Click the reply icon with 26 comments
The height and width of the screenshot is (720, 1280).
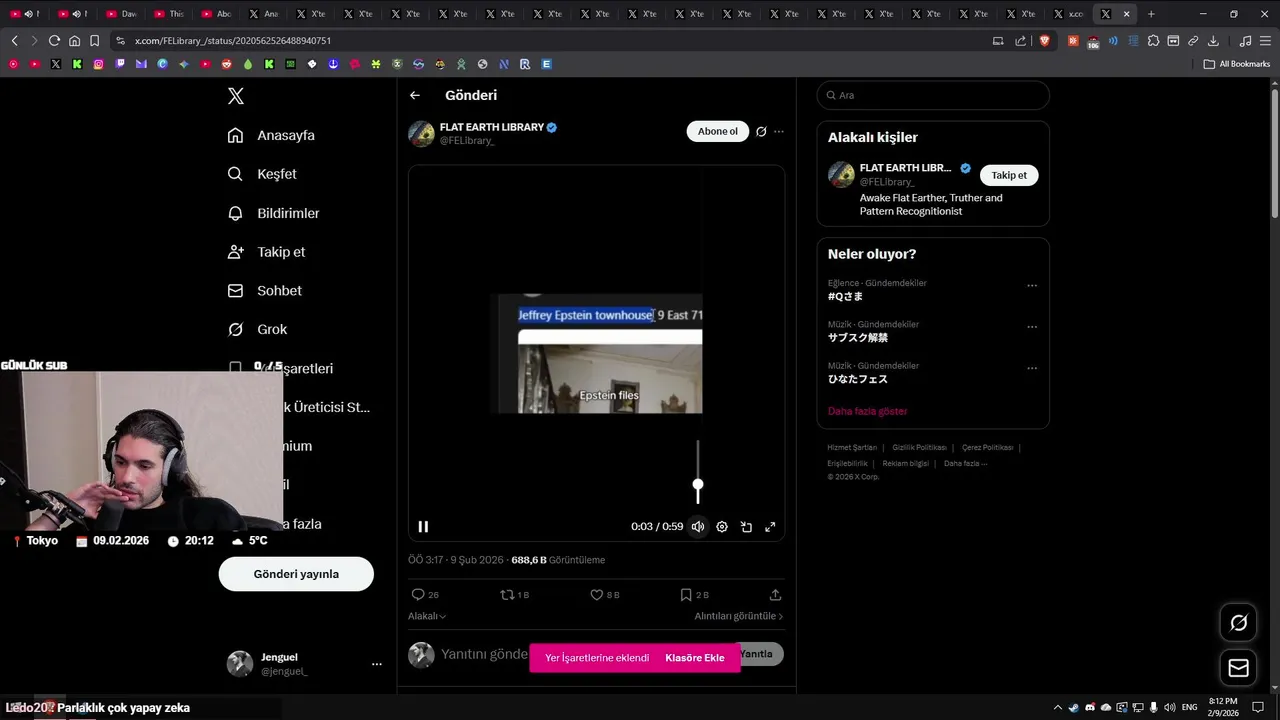pos(418,594)
